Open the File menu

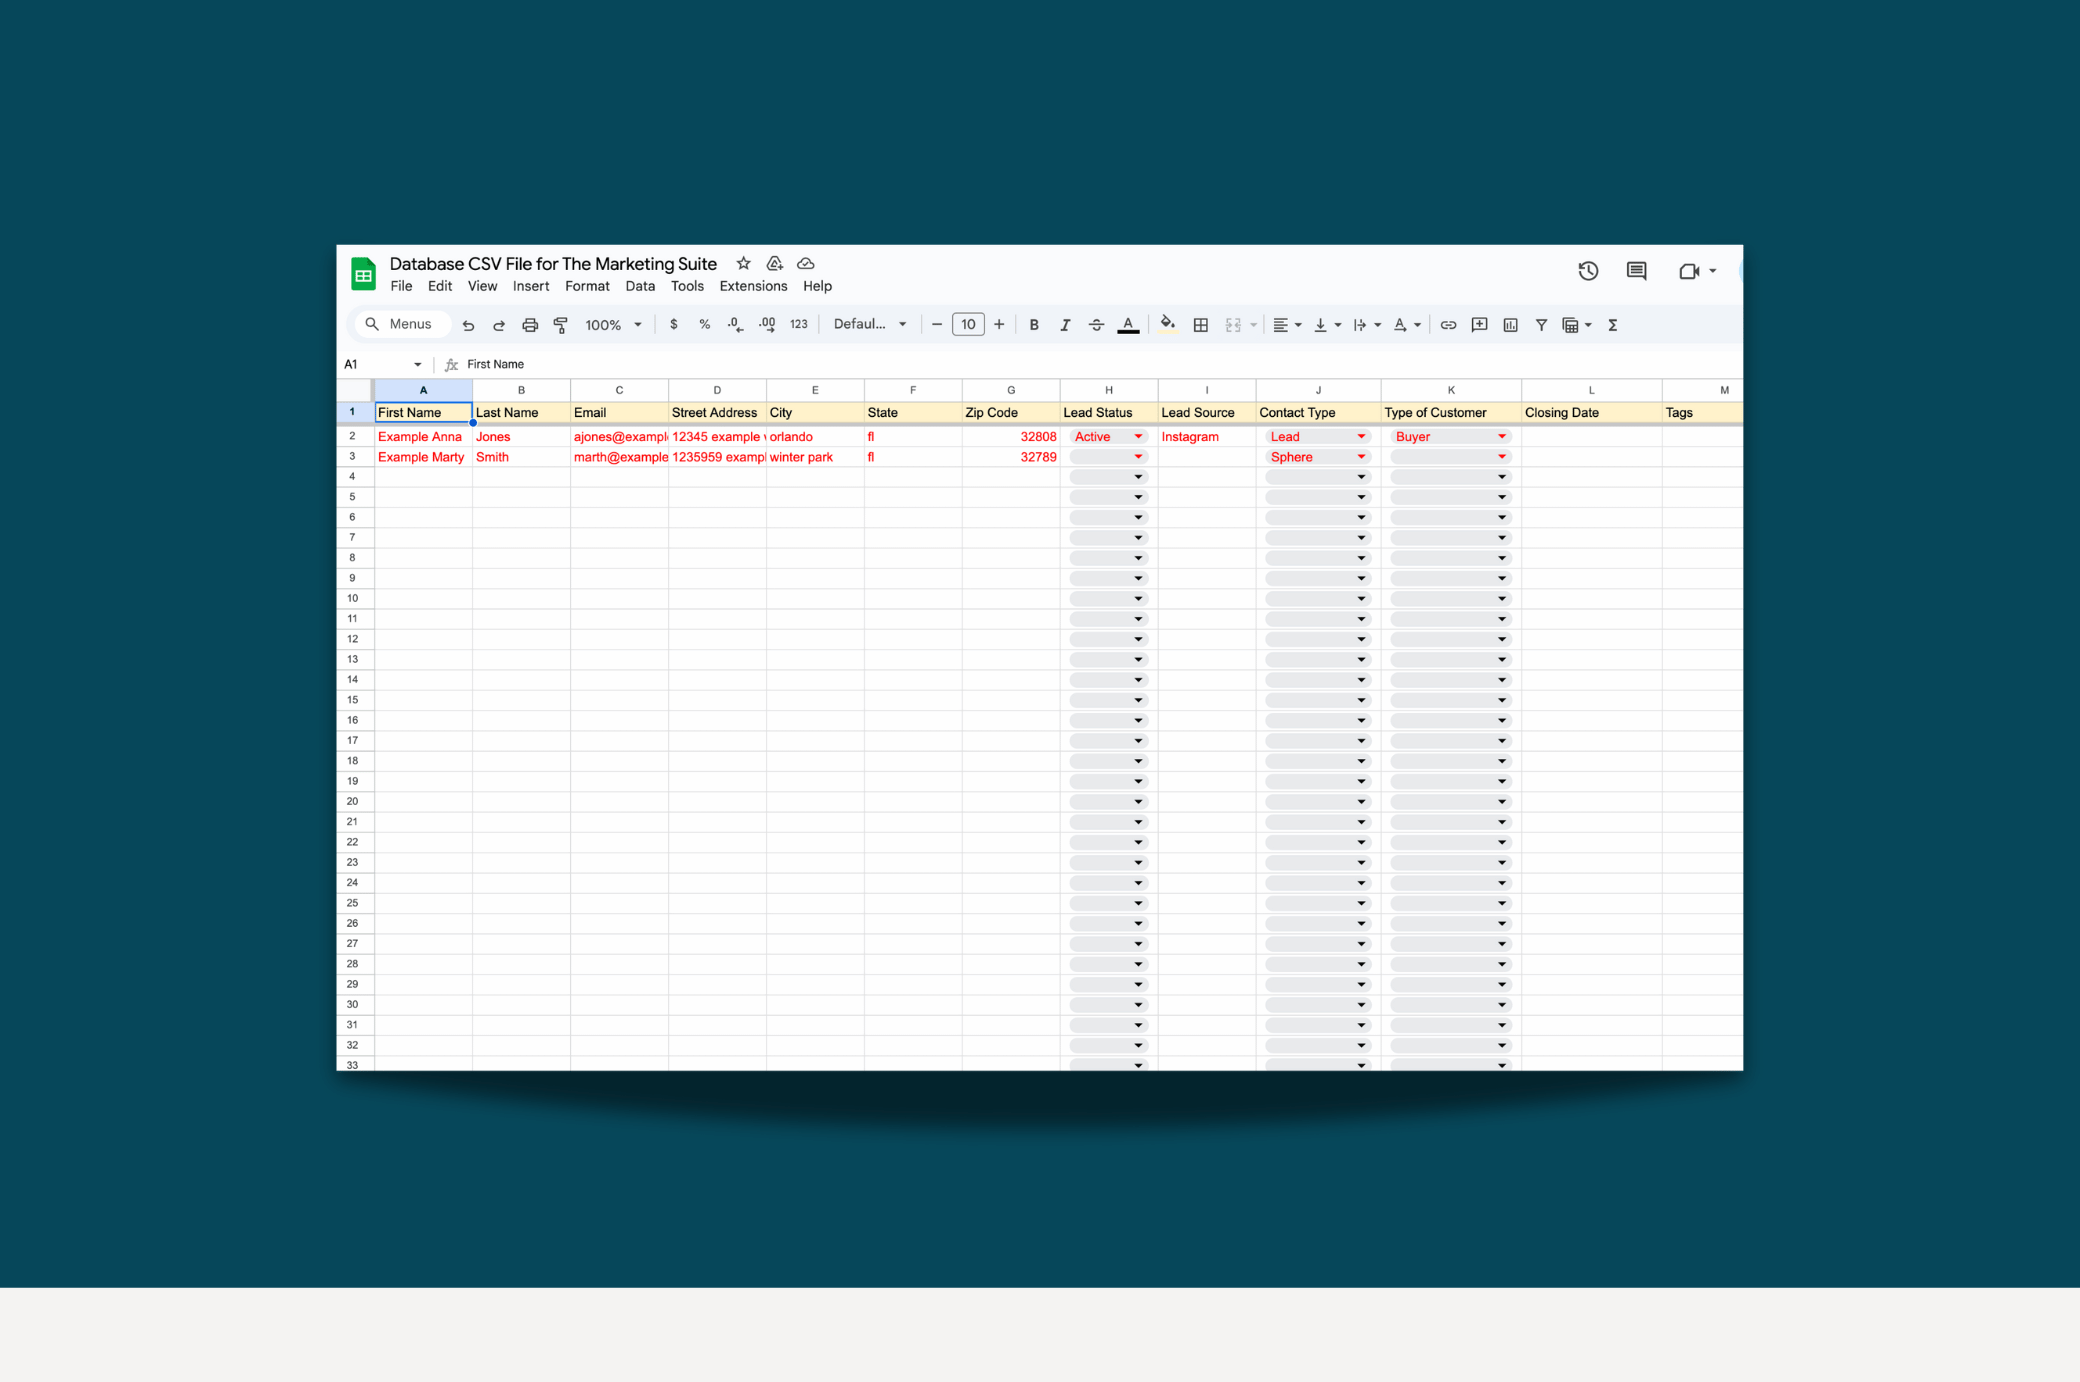point(401,287)
